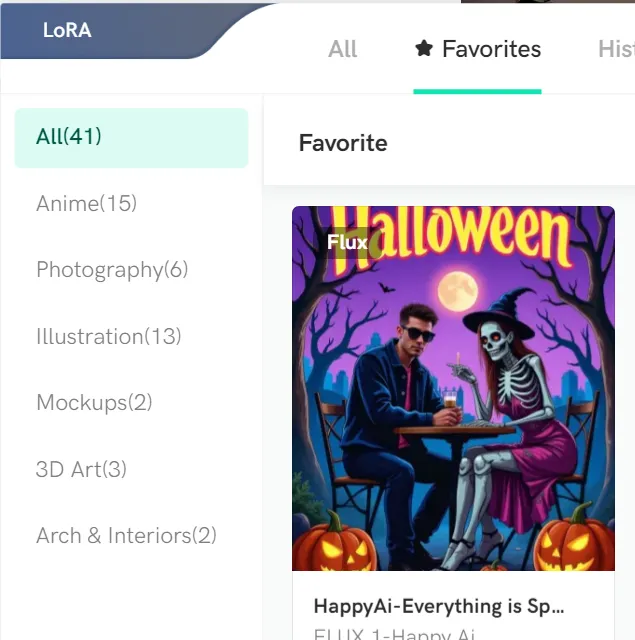Click the FLUX.1-Happy Ai subtitle text
This screenshot has width=635, height=640.
(395, 633)
